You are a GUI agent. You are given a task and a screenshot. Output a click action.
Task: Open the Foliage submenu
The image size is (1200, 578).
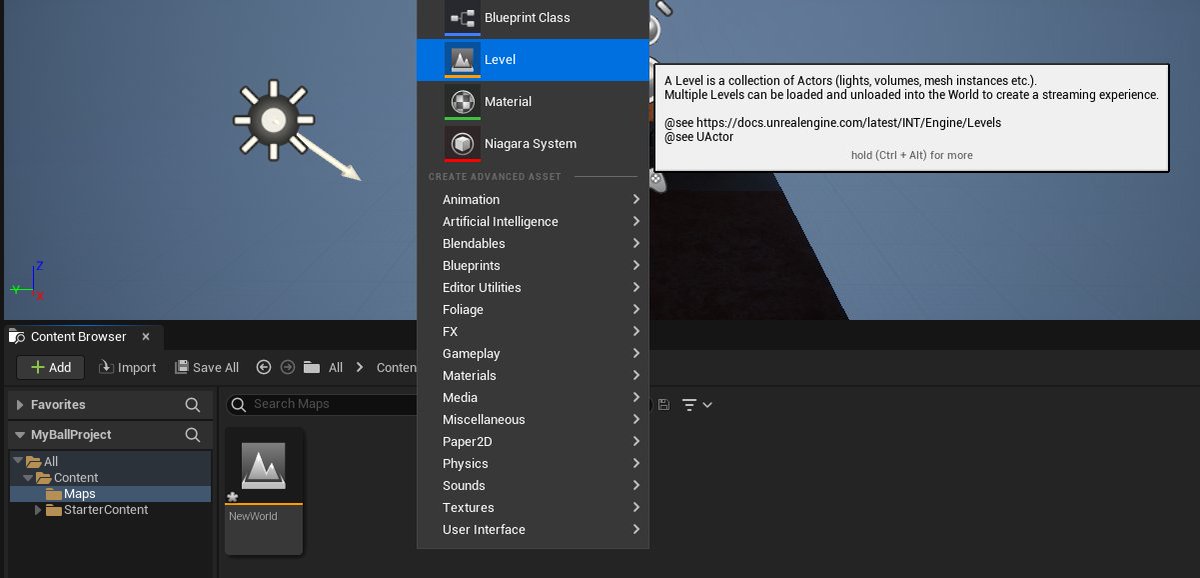533,310
